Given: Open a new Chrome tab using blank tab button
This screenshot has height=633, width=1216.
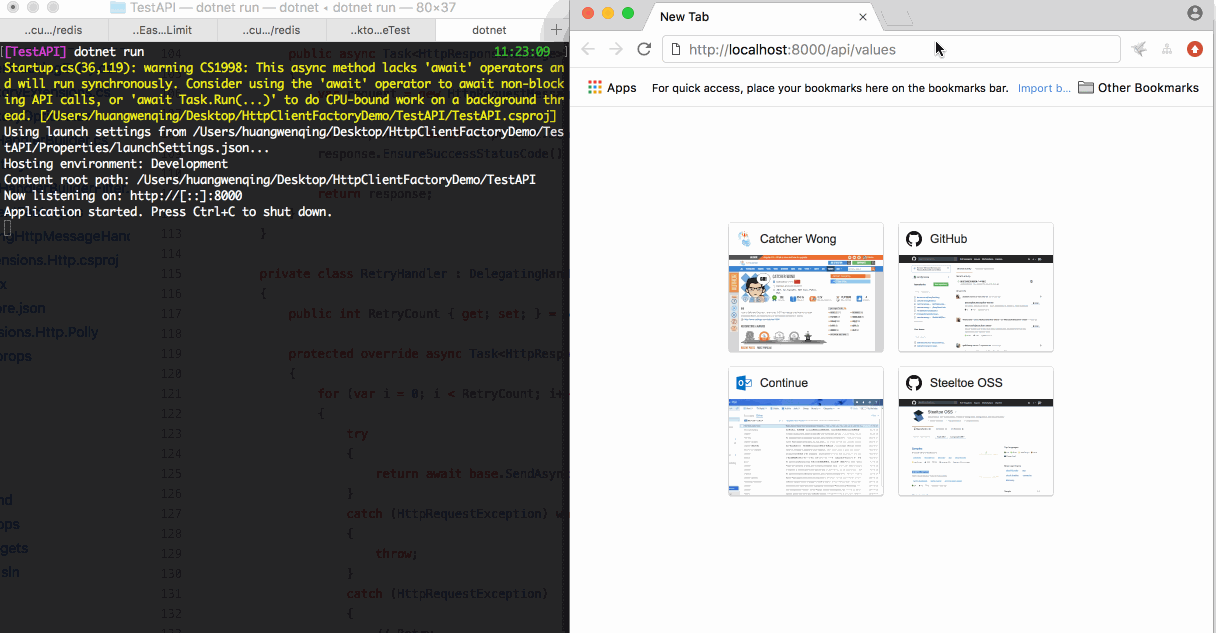Looking at the screenshot, I should coord(897,17).
